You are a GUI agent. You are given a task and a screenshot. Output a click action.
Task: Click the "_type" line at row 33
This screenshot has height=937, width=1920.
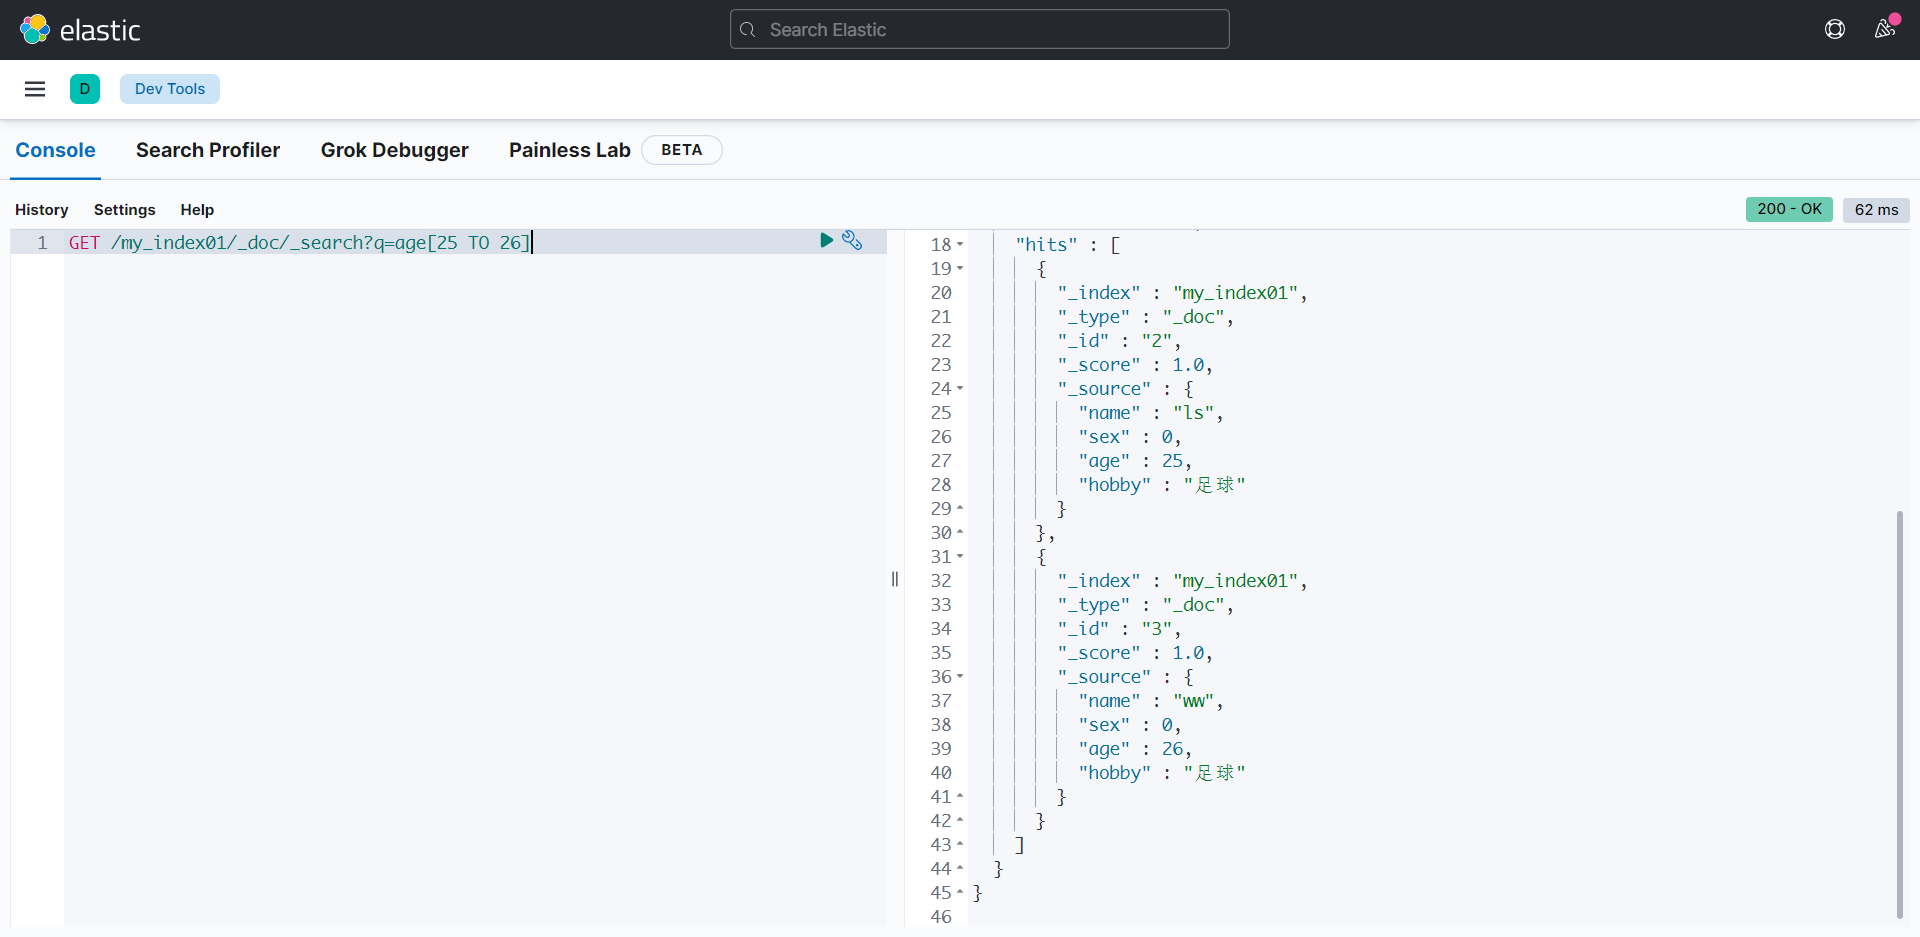coord(1145,605)
